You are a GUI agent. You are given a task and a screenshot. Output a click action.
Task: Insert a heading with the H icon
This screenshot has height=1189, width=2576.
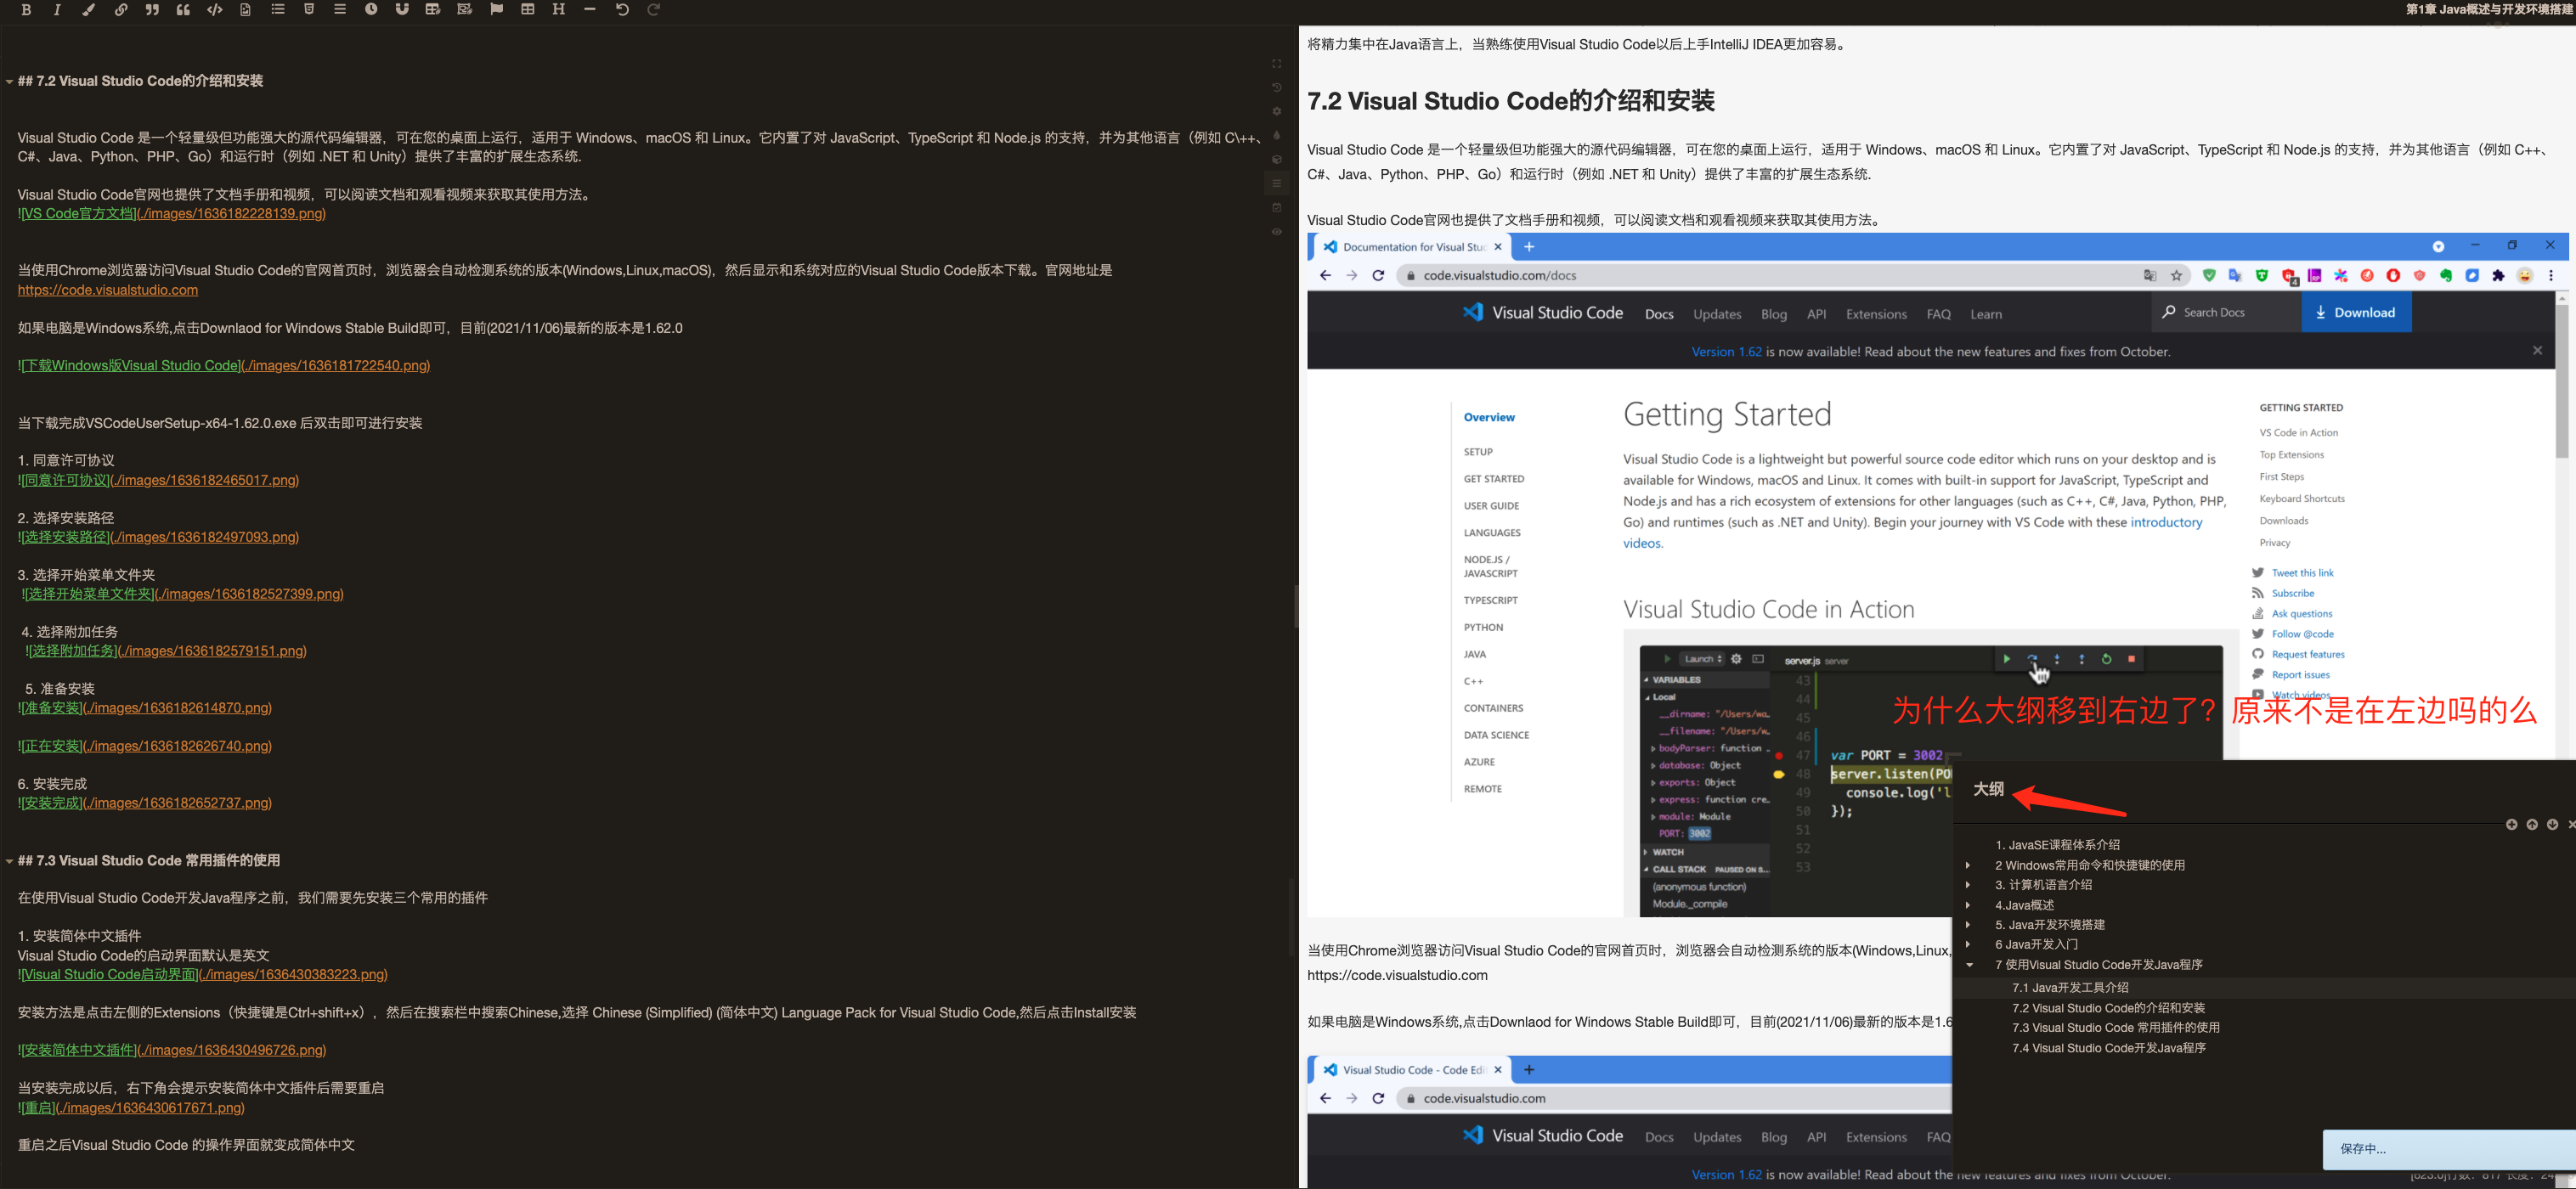pyautogui.click(x=557, y=10)
